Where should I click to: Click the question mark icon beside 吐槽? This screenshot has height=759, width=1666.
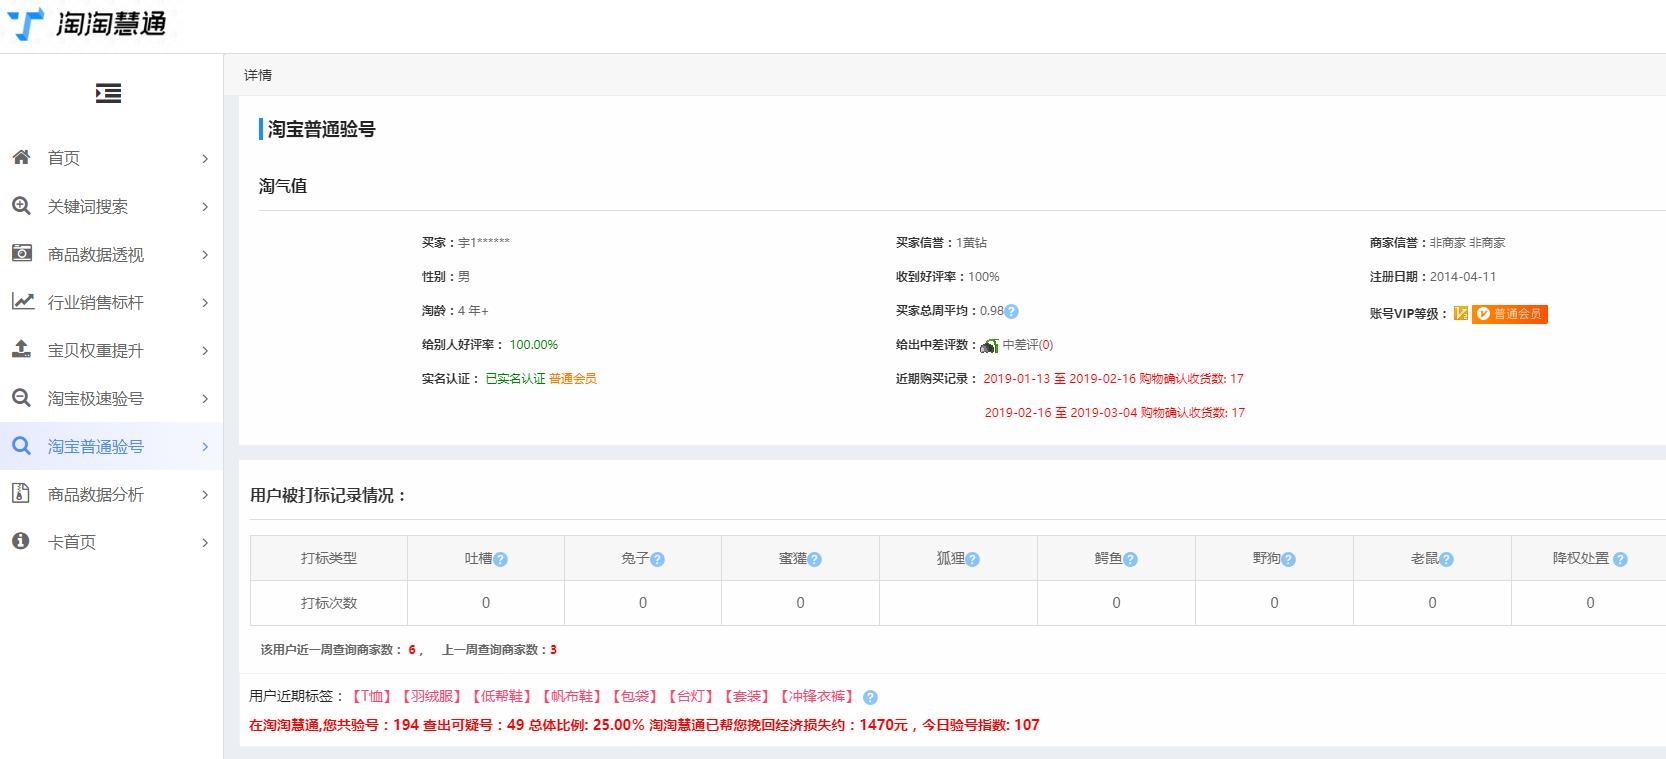pyautogui.click(x=501, y=560)
